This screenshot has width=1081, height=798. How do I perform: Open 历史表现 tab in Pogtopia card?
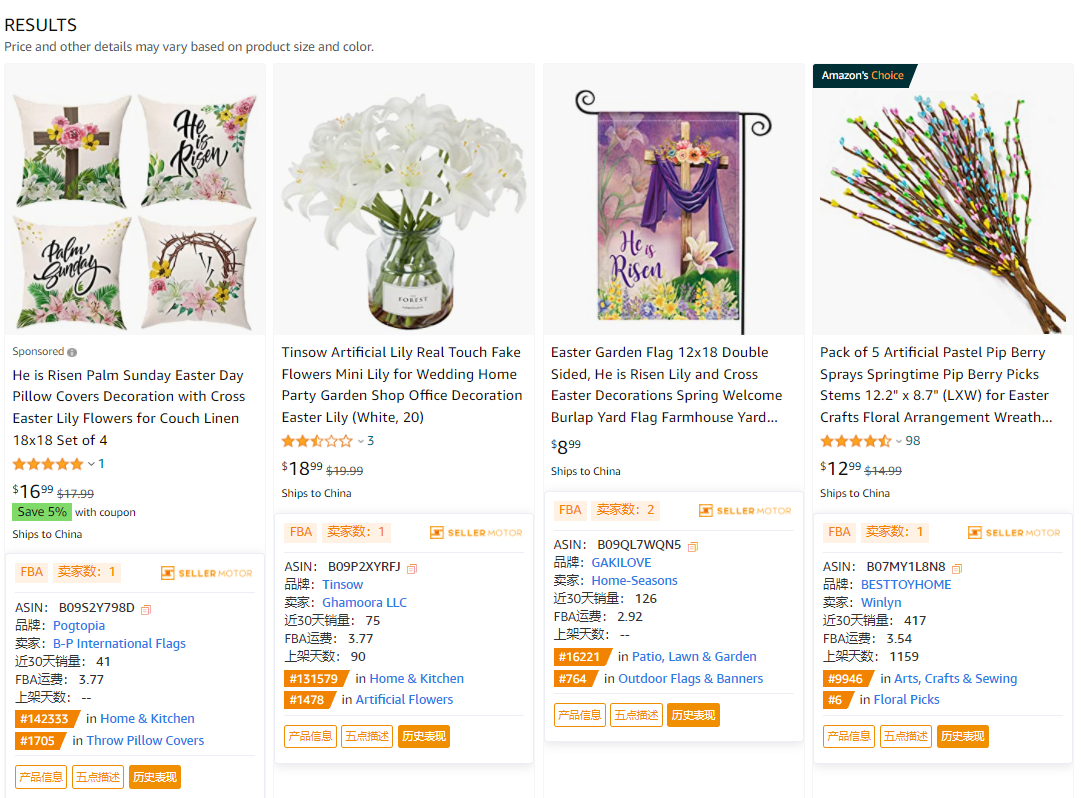click(x=155, y=777)
